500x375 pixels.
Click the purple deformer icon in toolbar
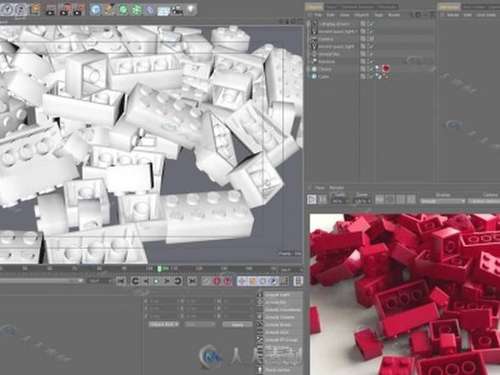coord(150,10)
